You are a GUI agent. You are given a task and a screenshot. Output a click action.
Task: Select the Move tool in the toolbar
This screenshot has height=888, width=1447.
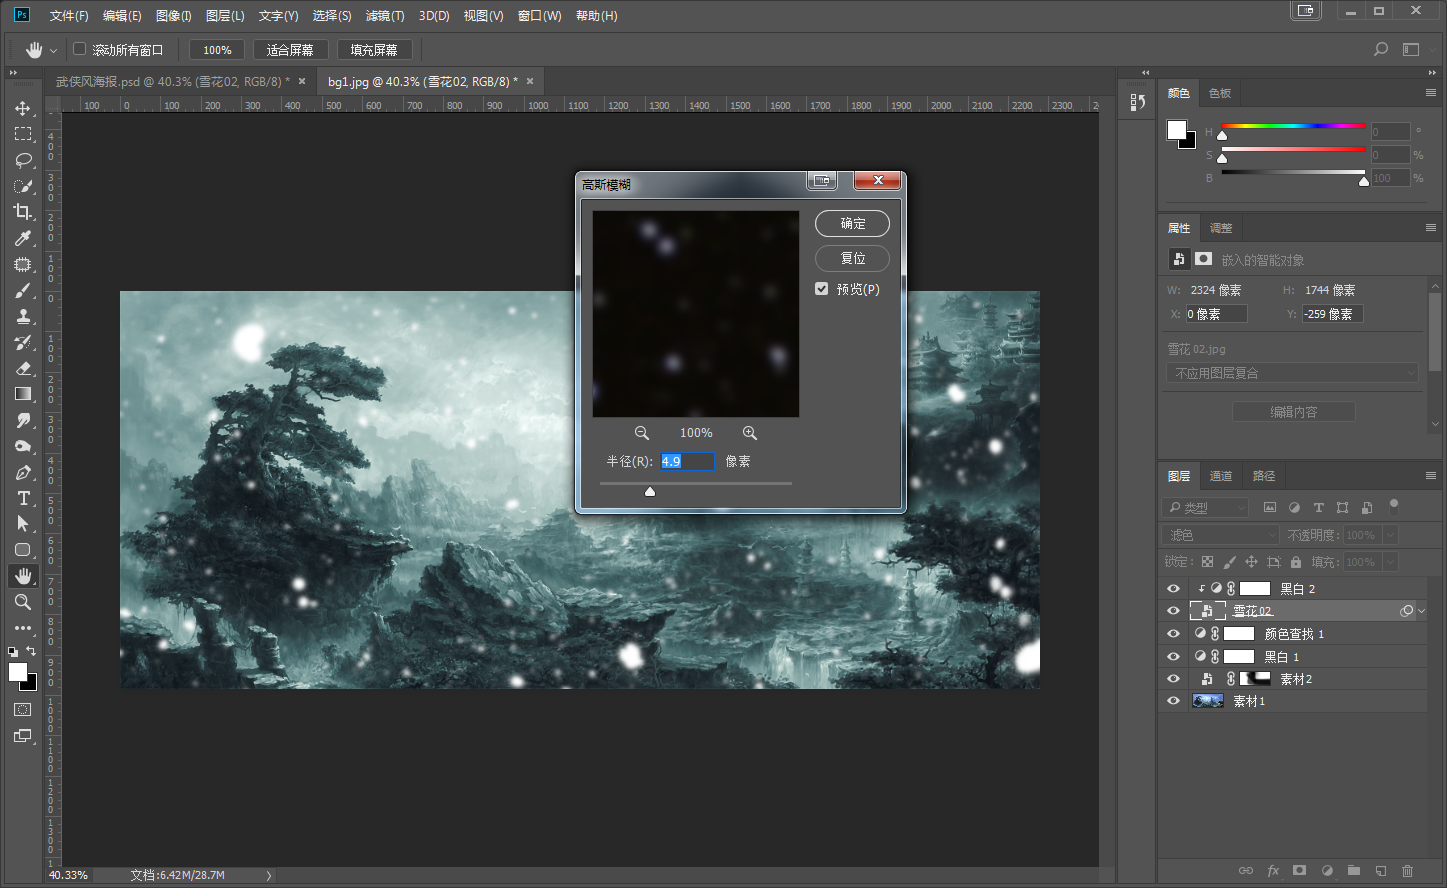(x=23, y=108)
